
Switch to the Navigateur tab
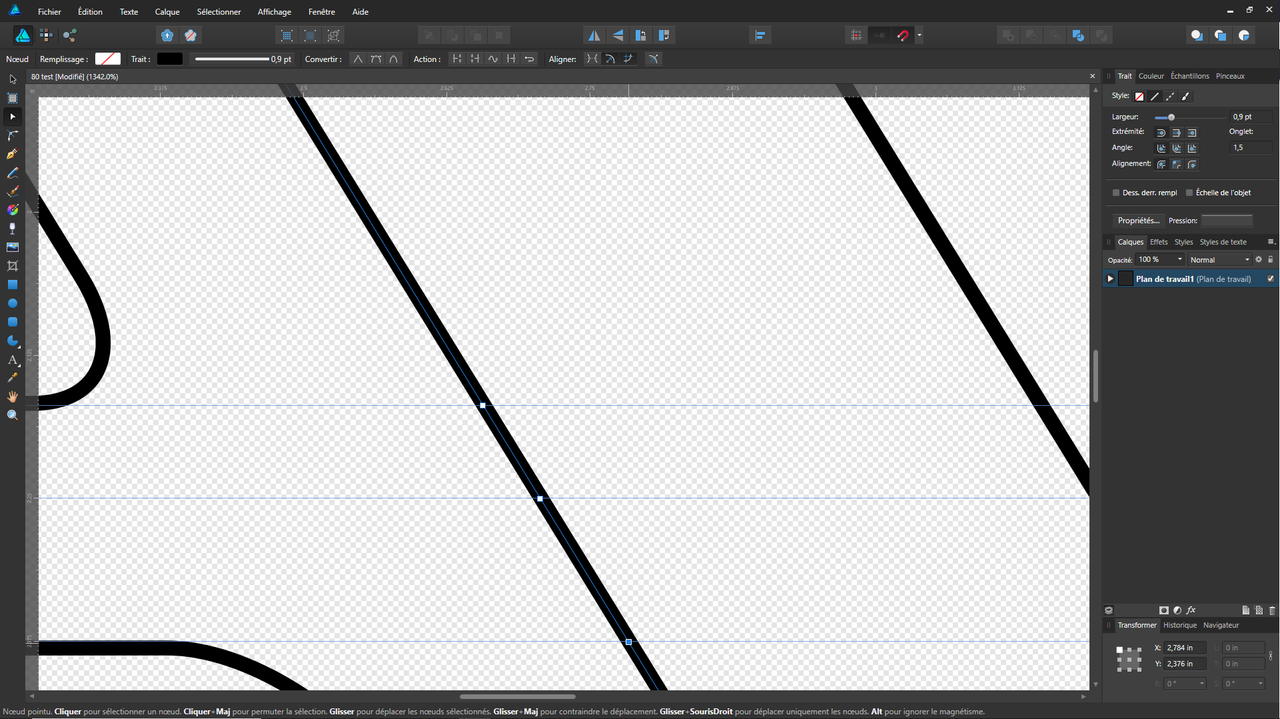(x=1221, y=625)
